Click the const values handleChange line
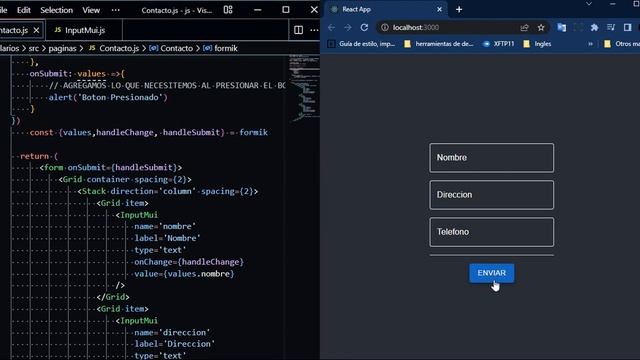Image resolution: width=640 pixels, height=360 pixels. pyautogui.click(x=149, y=132)
